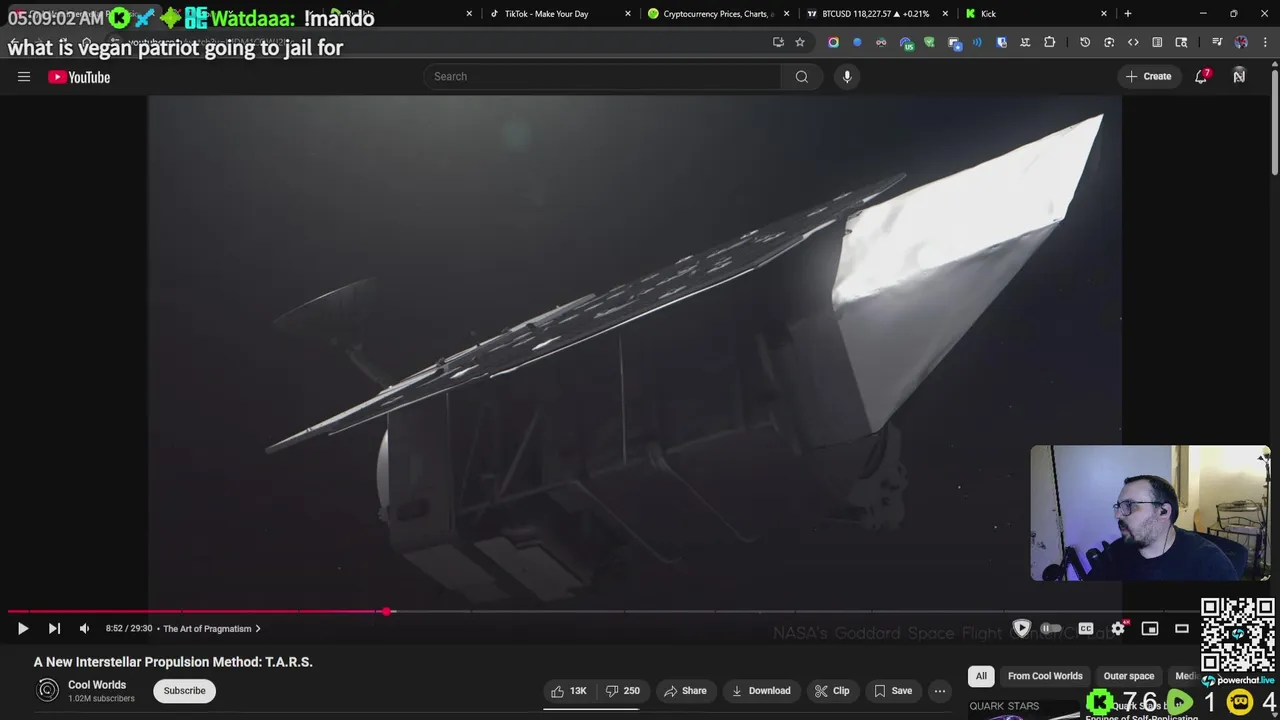Click the green shield extension icon

pos(929,42)
